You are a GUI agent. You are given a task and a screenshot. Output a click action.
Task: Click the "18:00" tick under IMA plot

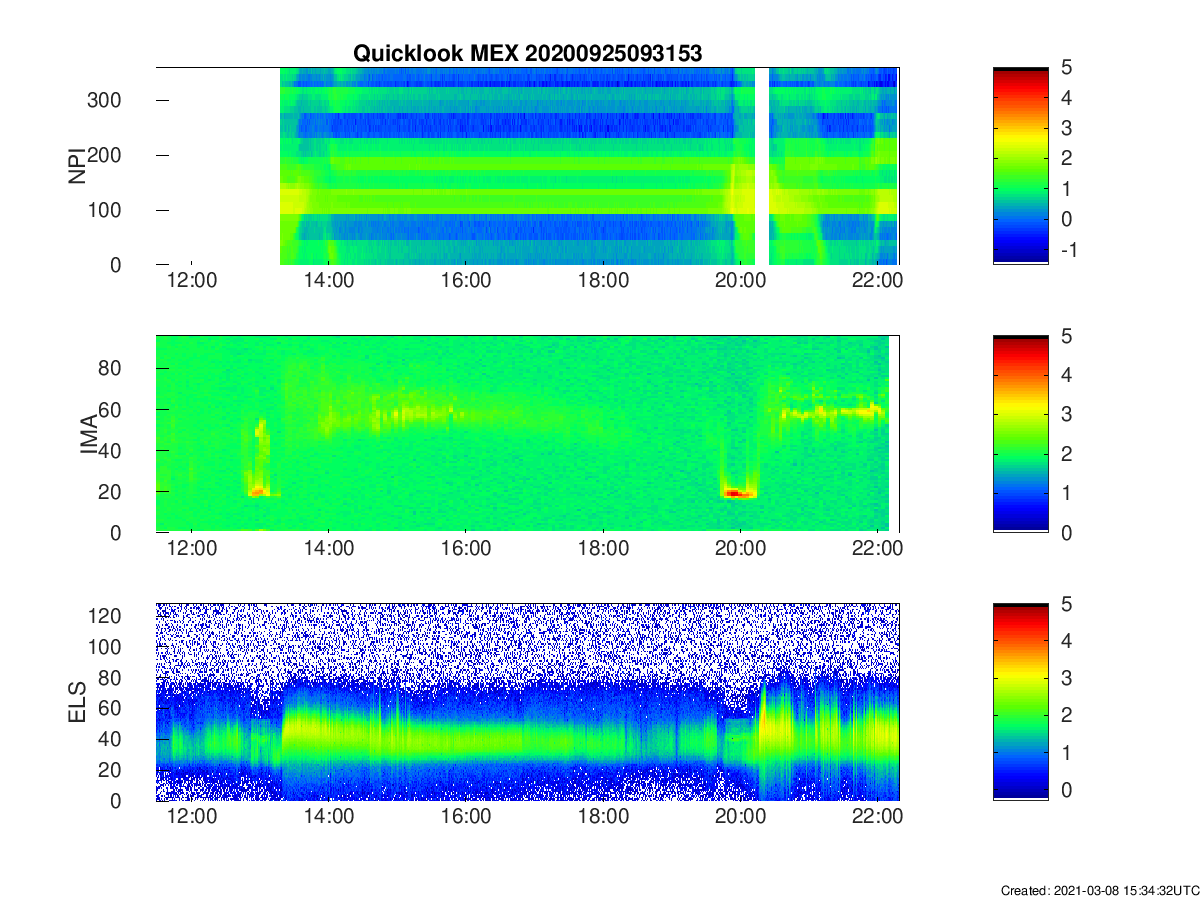[x=603, y=549]
